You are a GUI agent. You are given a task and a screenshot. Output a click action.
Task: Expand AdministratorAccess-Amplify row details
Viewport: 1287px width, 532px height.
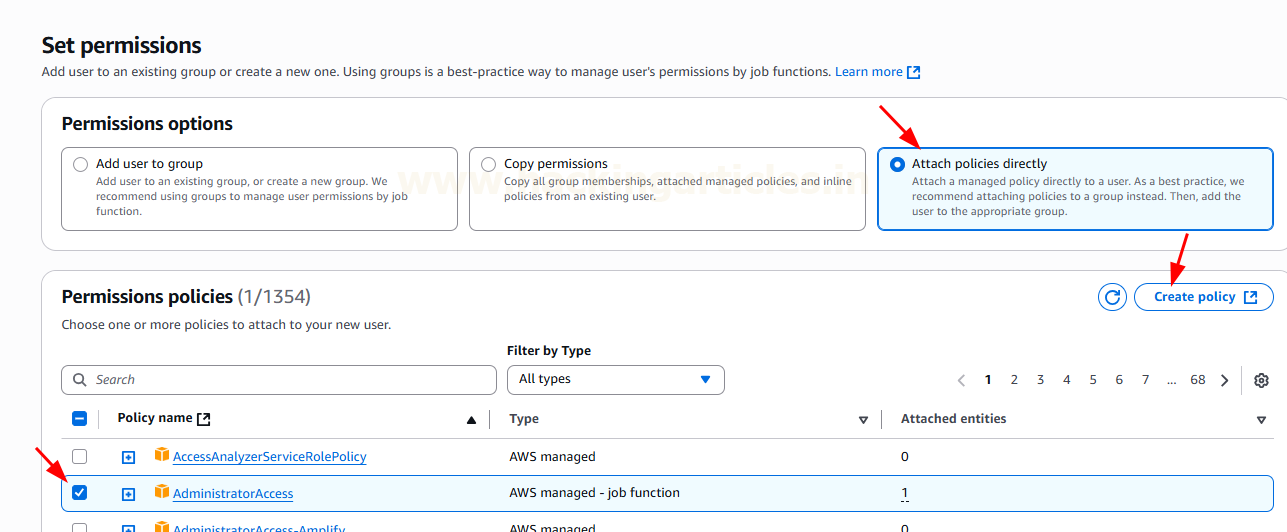[128, 528]
